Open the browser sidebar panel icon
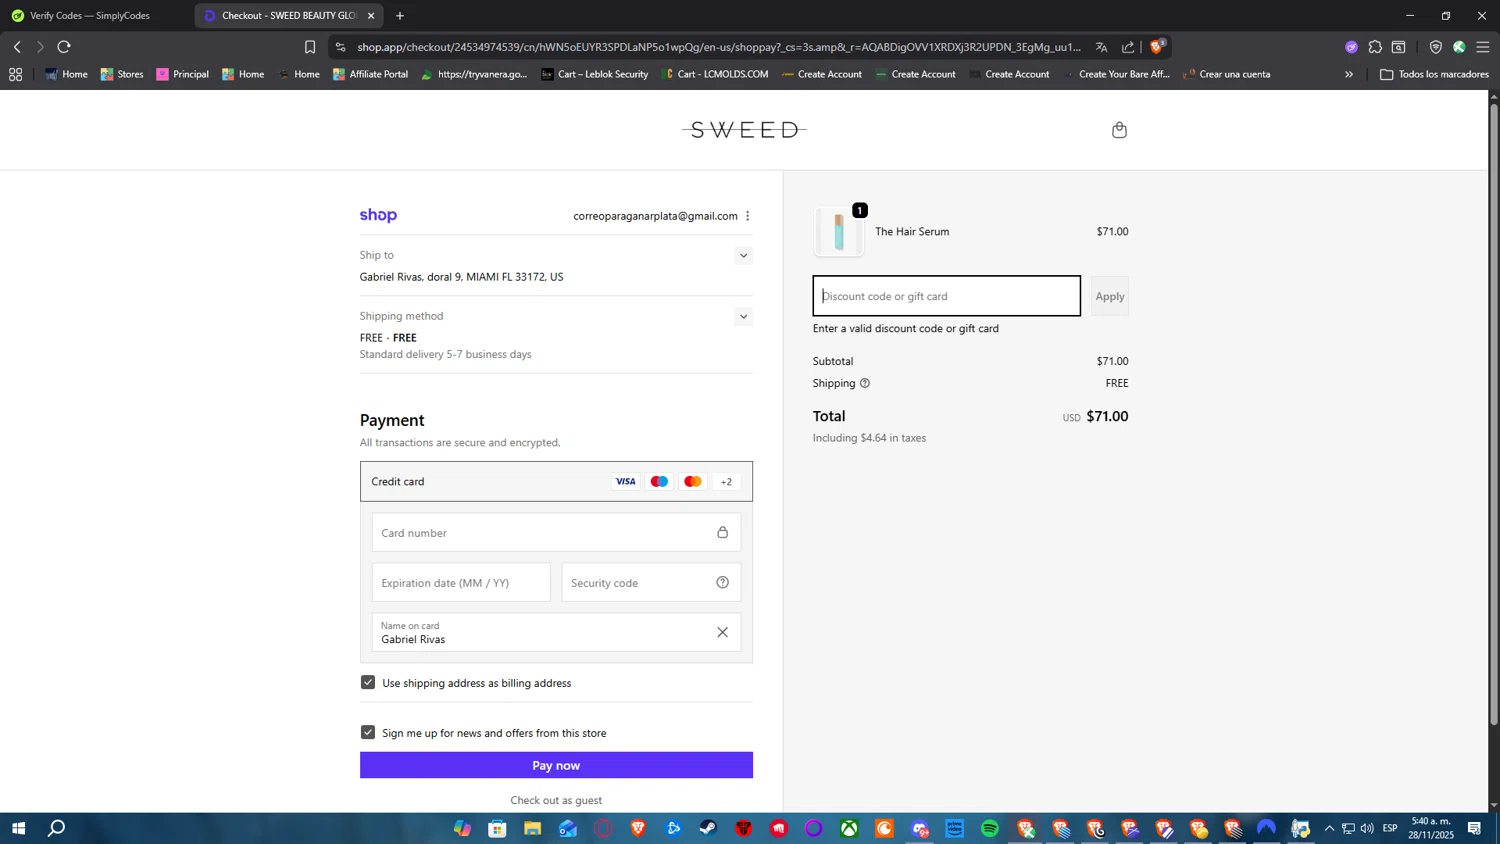 [x=1399, y=47]
